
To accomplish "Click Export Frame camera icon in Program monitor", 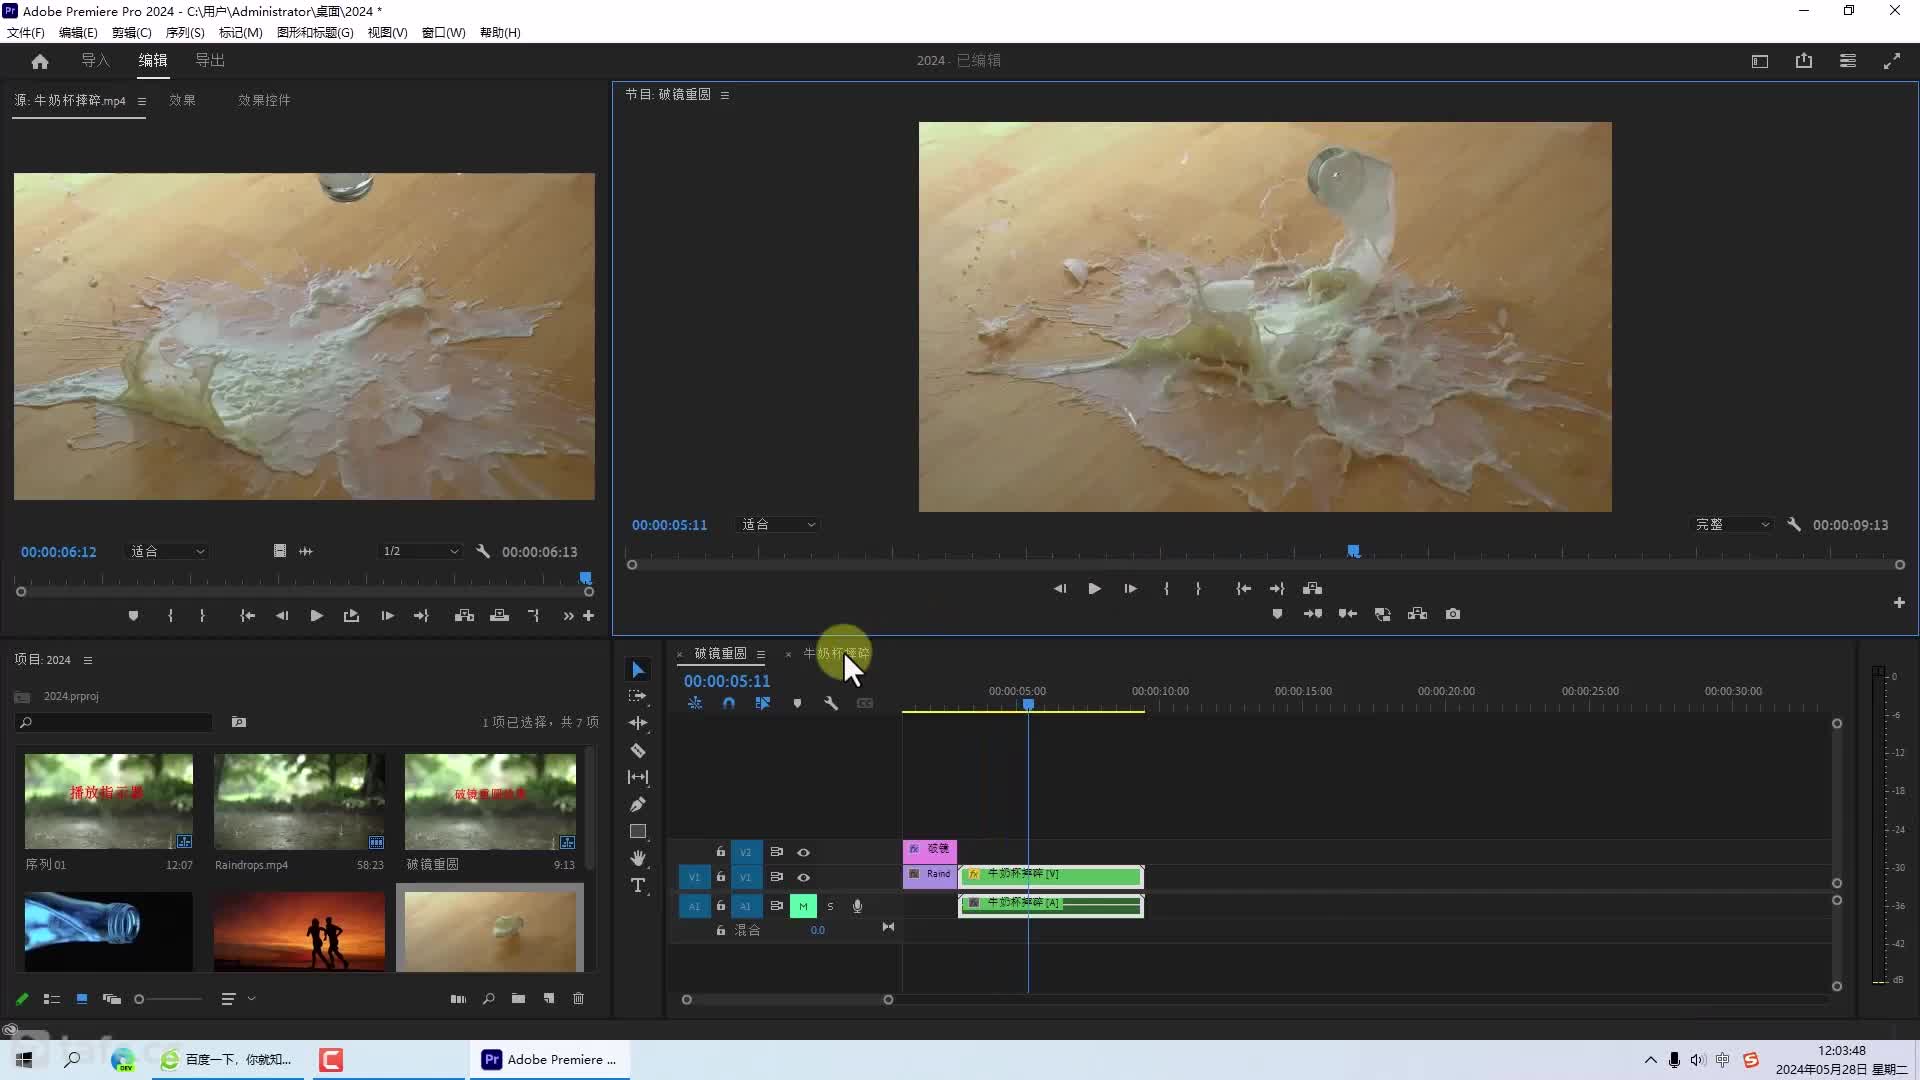I will pos(1453,614).
